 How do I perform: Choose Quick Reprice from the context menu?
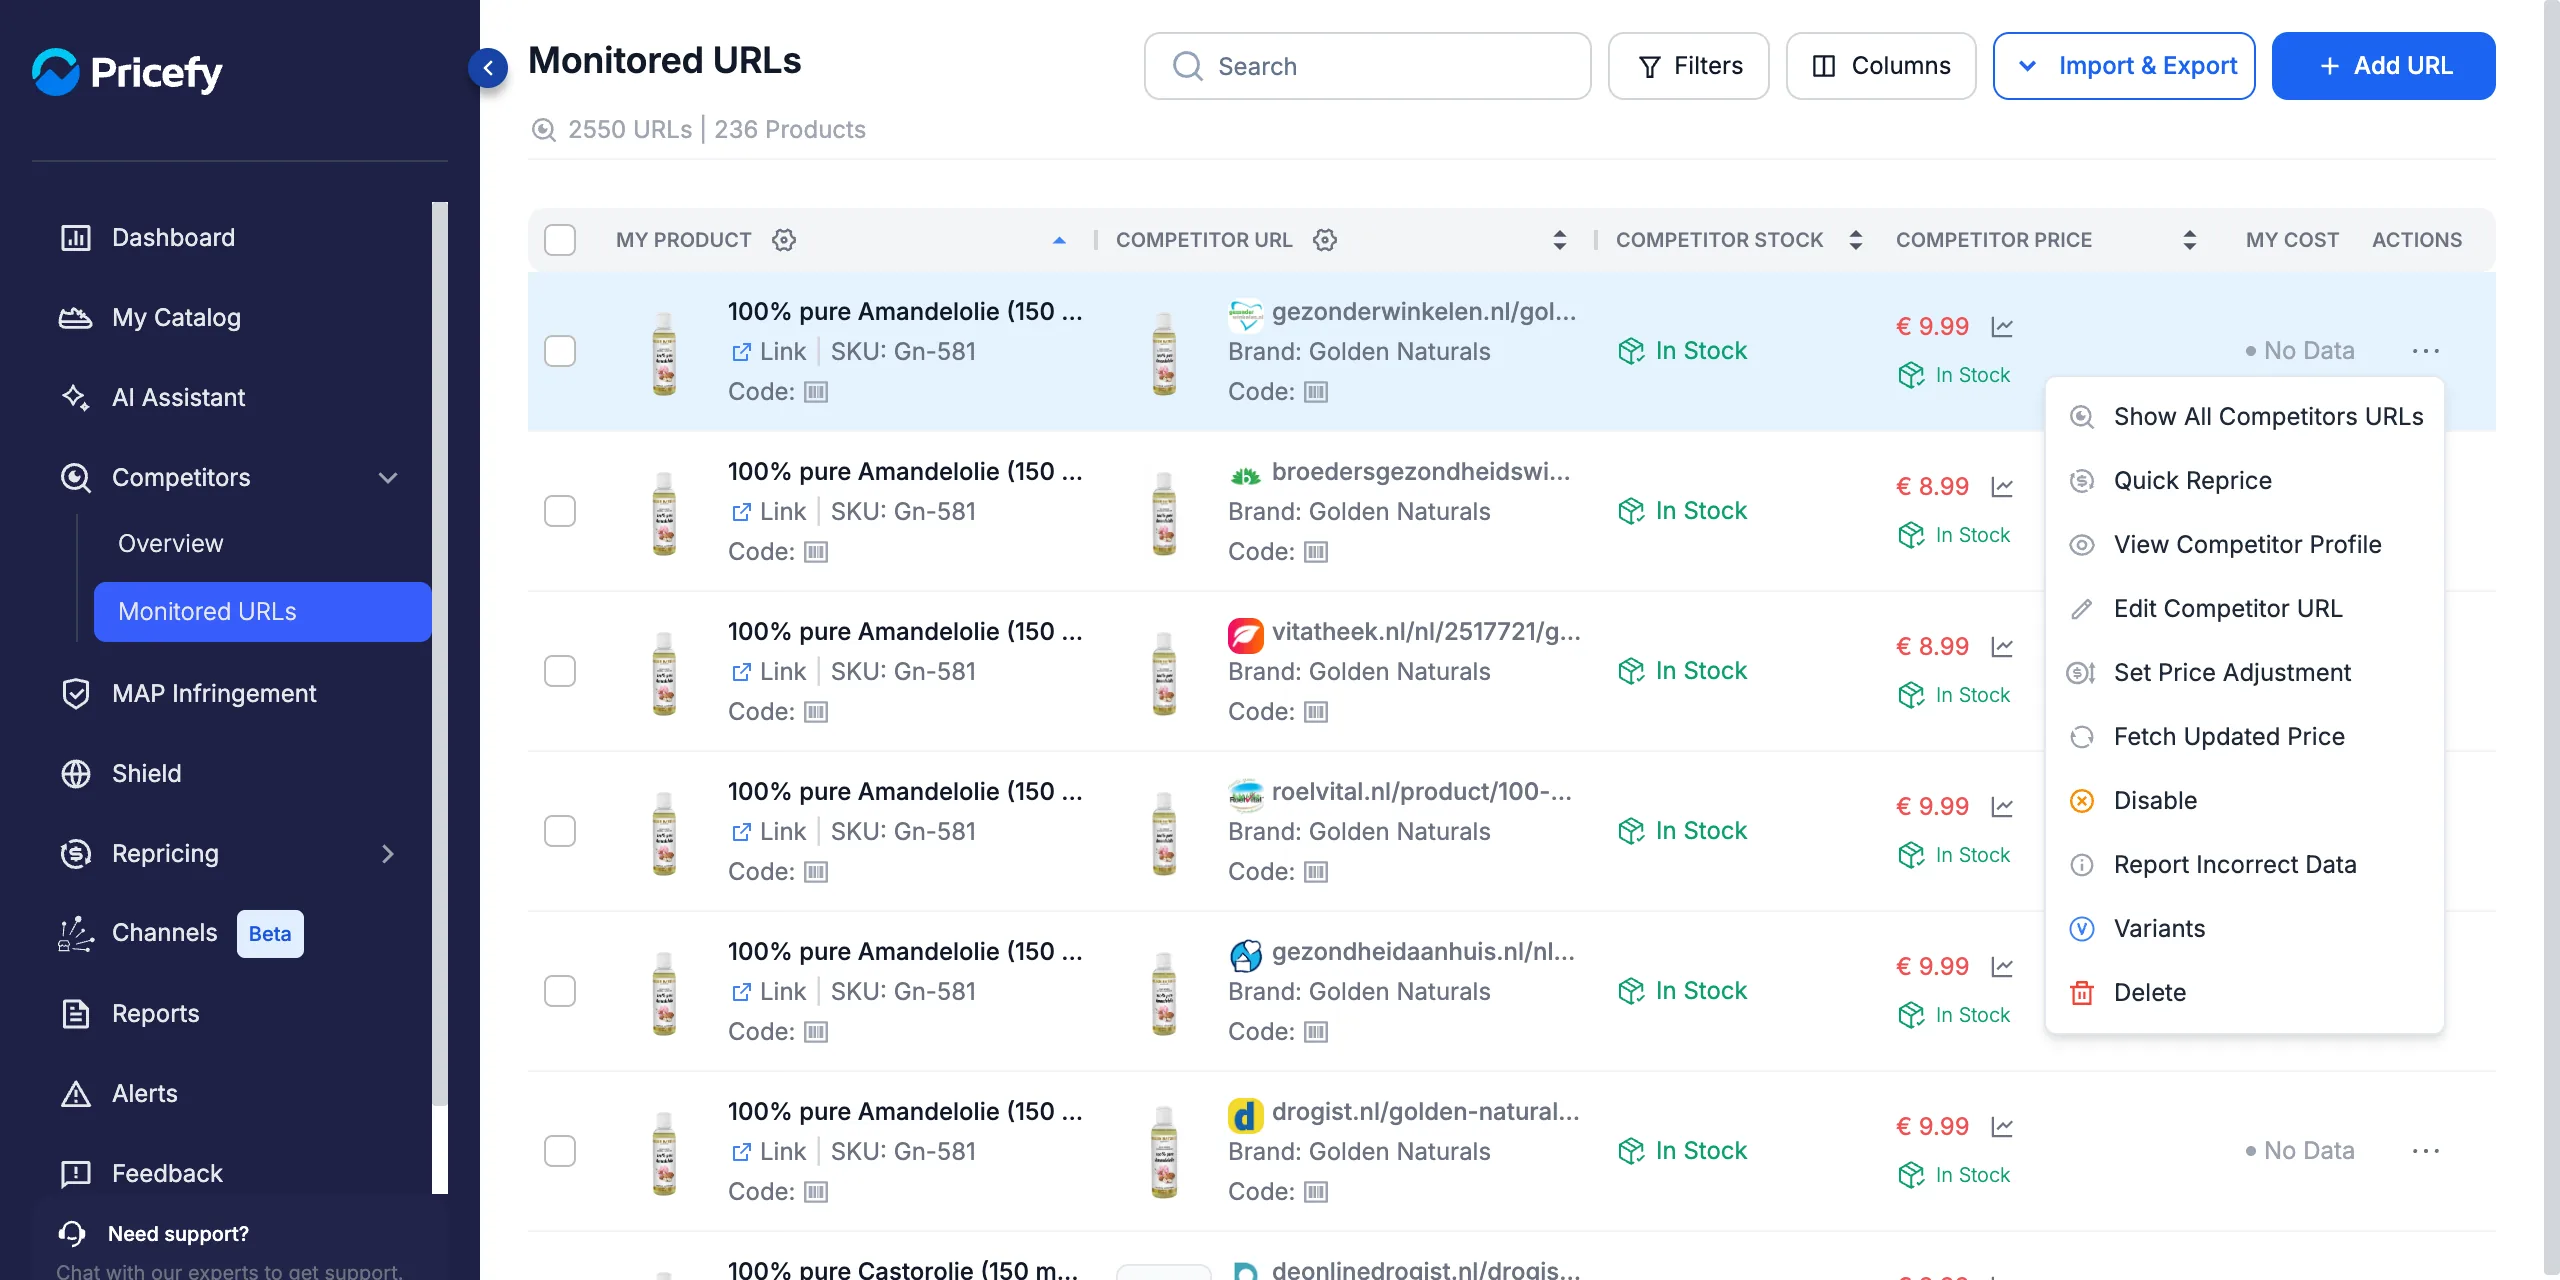coord(2245,481)
